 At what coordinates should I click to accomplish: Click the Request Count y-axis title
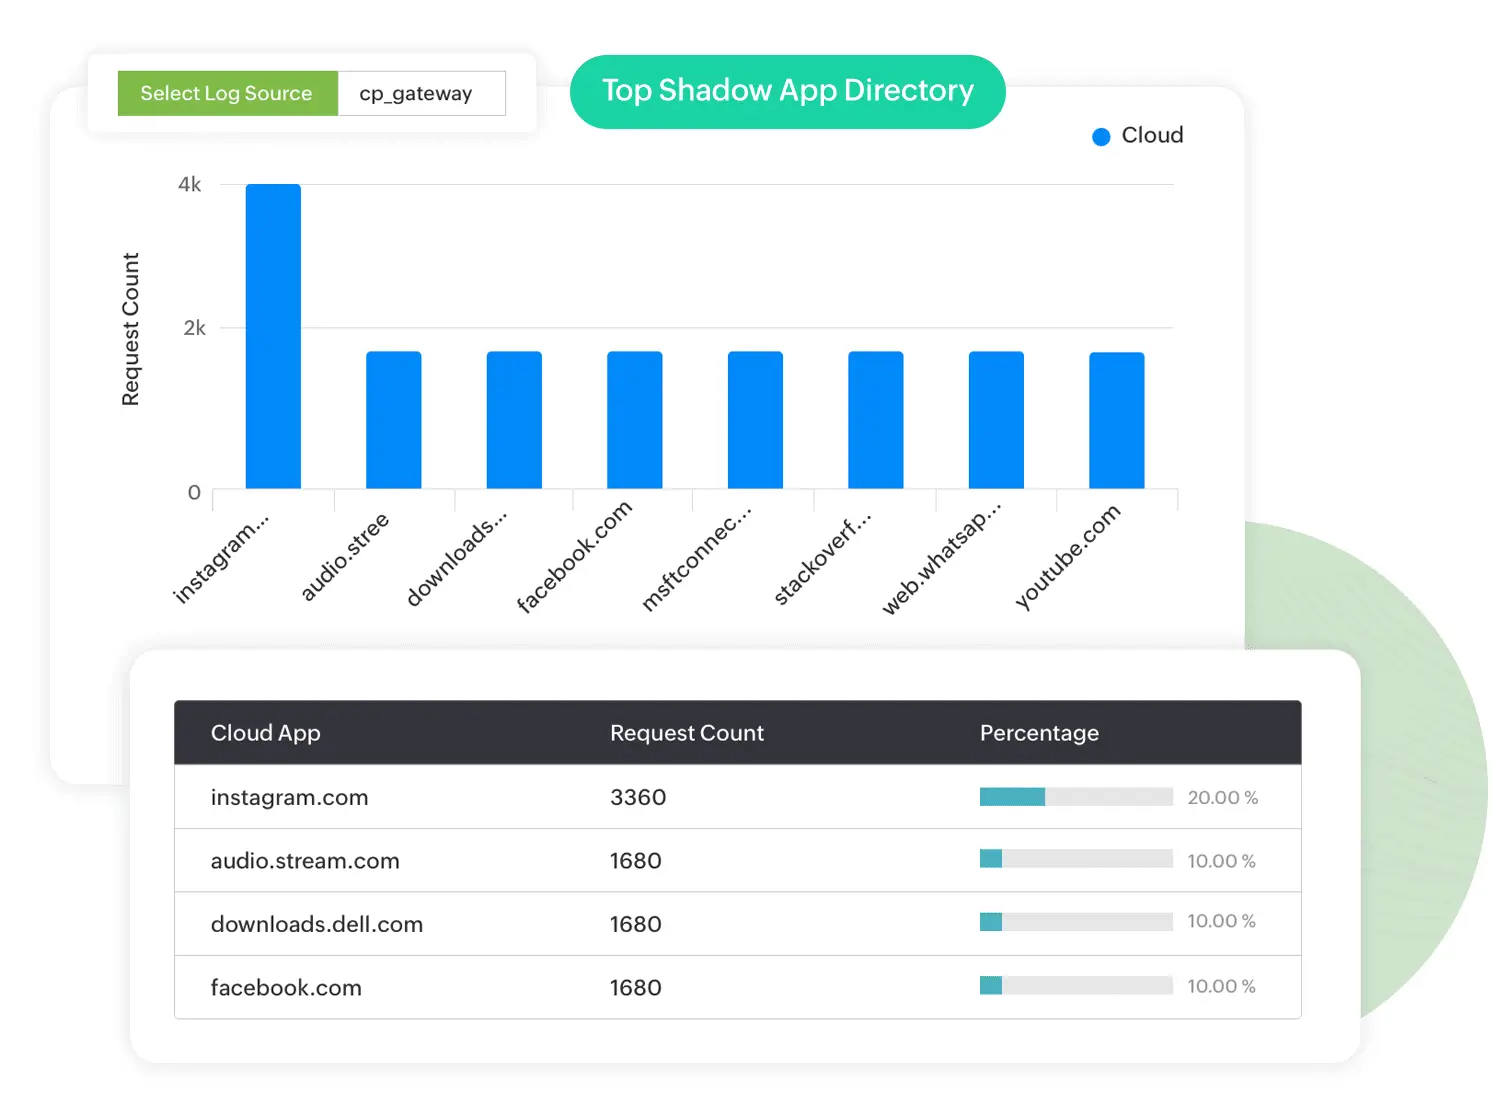click(x=130, y=329)
